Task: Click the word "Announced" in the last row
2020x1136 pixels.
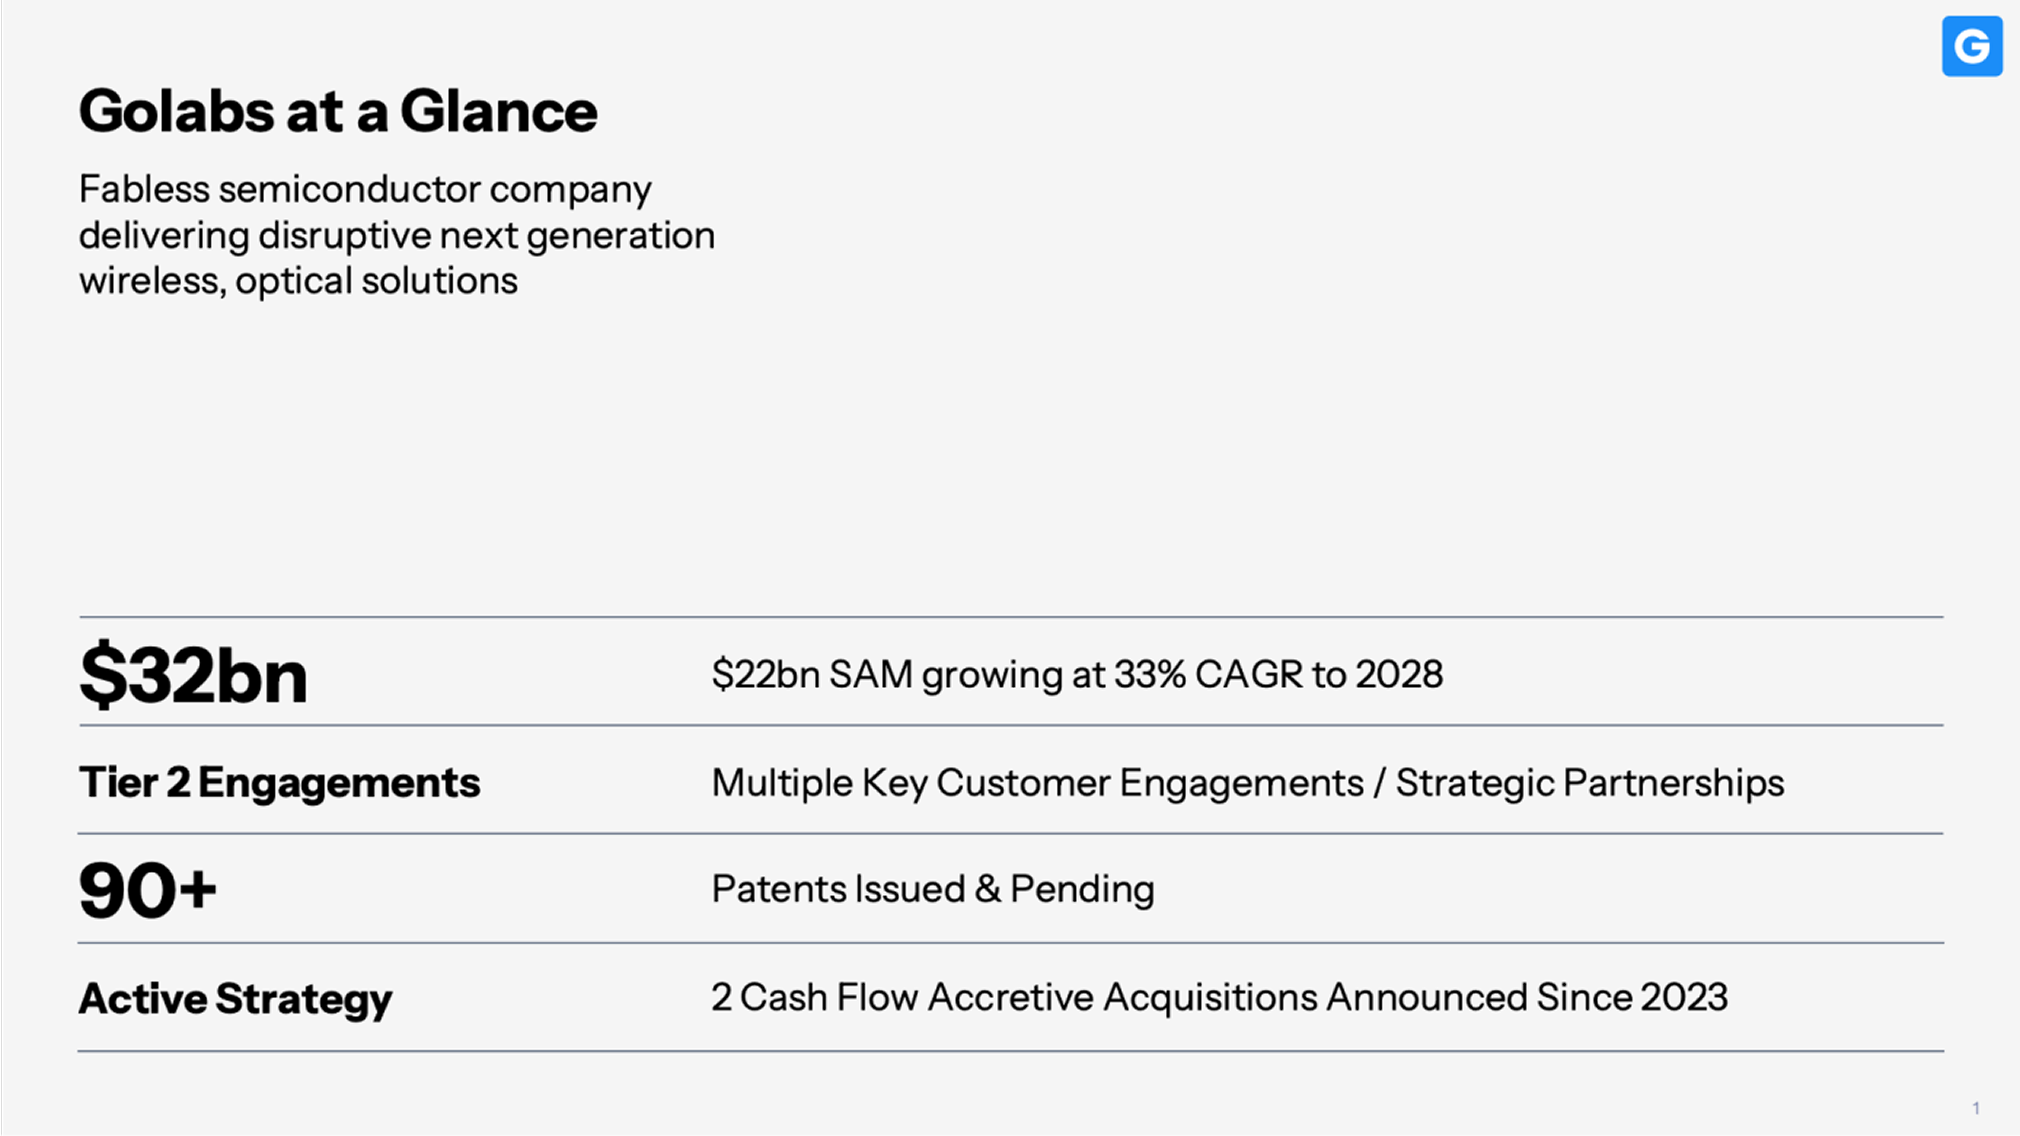Action: coord(1426,998)
